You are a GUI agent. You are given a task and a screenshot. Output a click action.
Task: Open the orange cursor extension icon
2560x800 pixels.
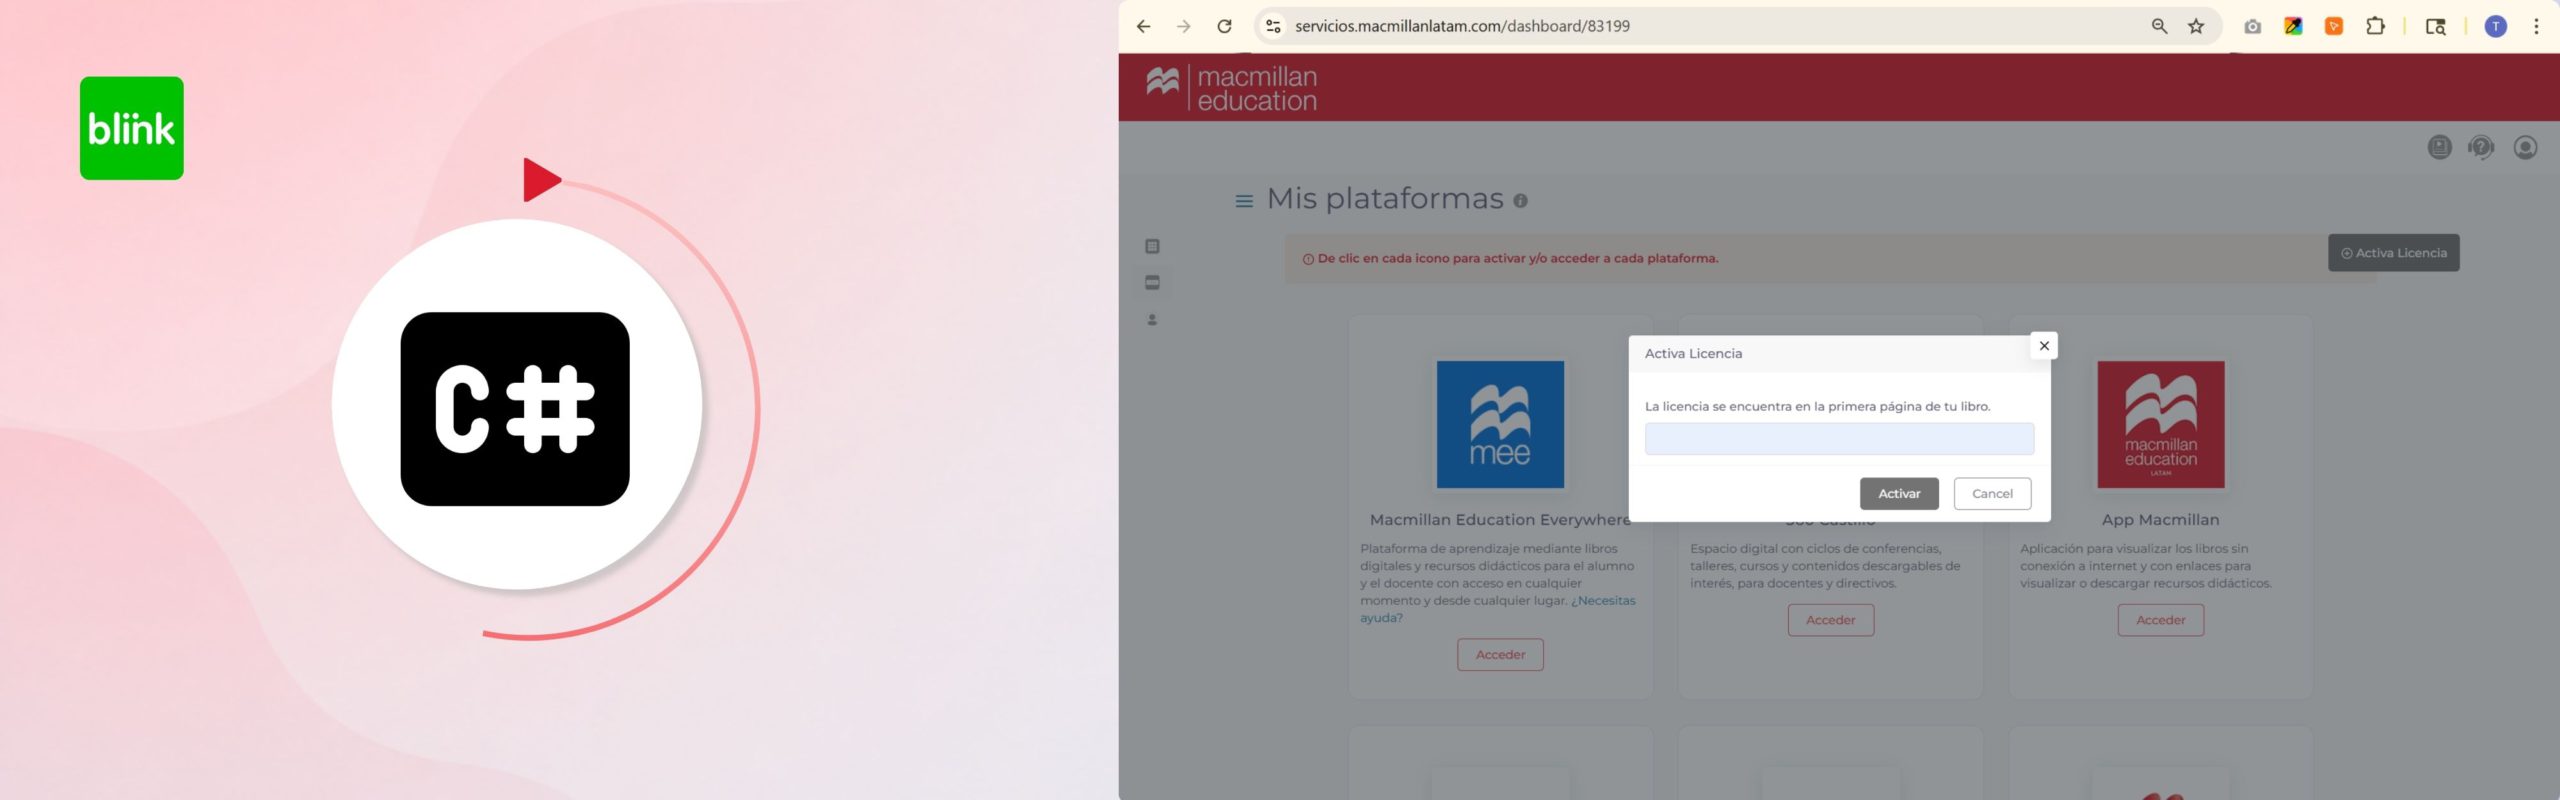(x=2334, y=27)
